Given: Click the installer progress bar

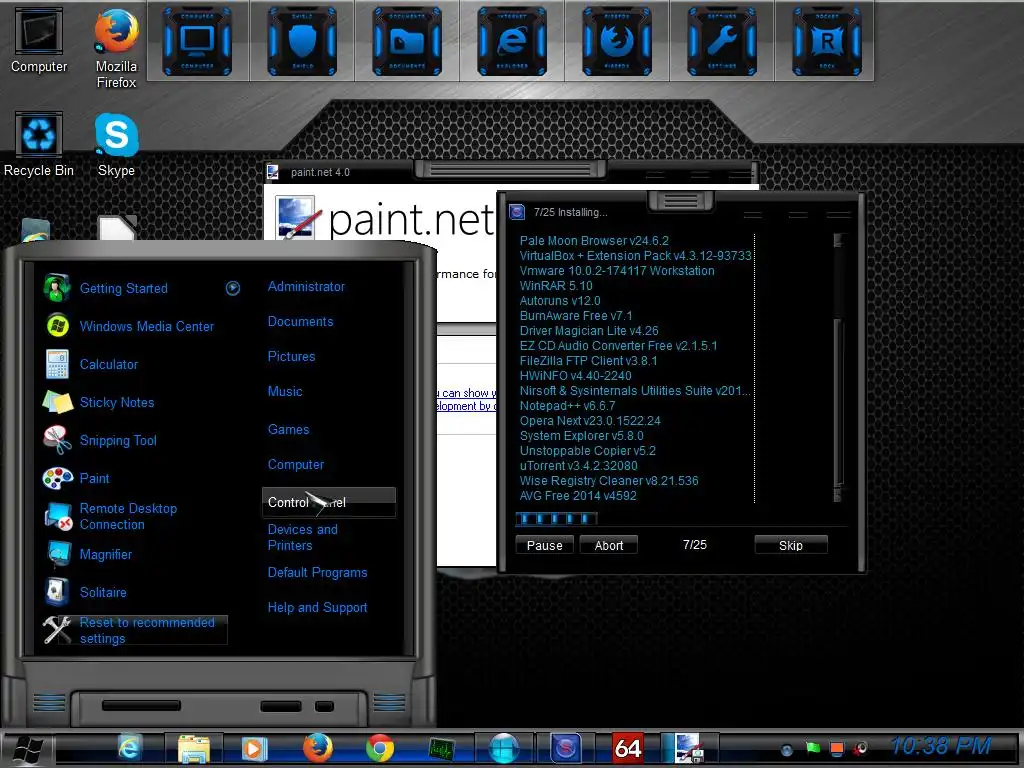Looking at the screenshot, I should point(556,519).
